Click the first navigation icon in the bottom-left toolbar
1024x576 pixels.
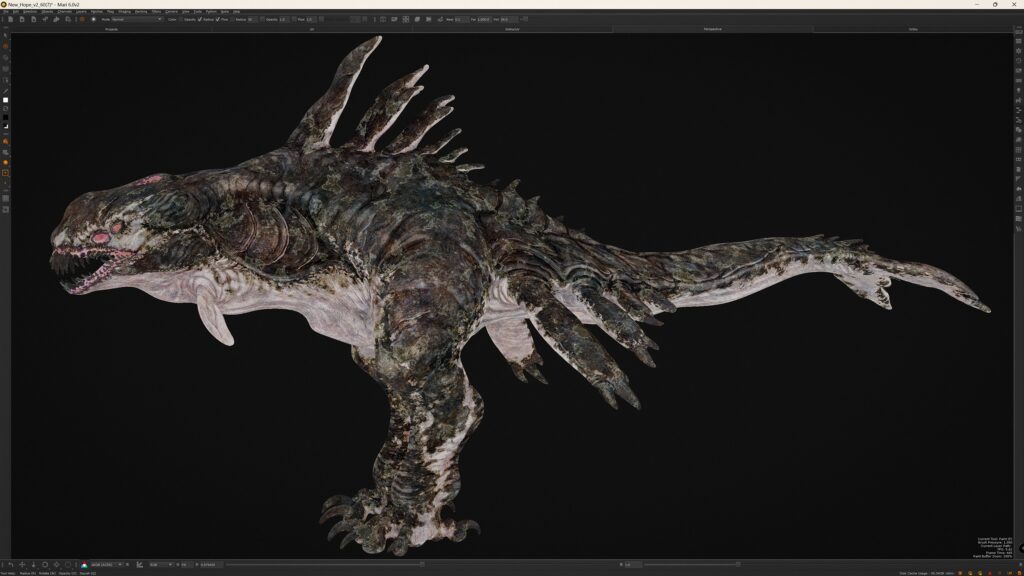(x=10, y=565)
